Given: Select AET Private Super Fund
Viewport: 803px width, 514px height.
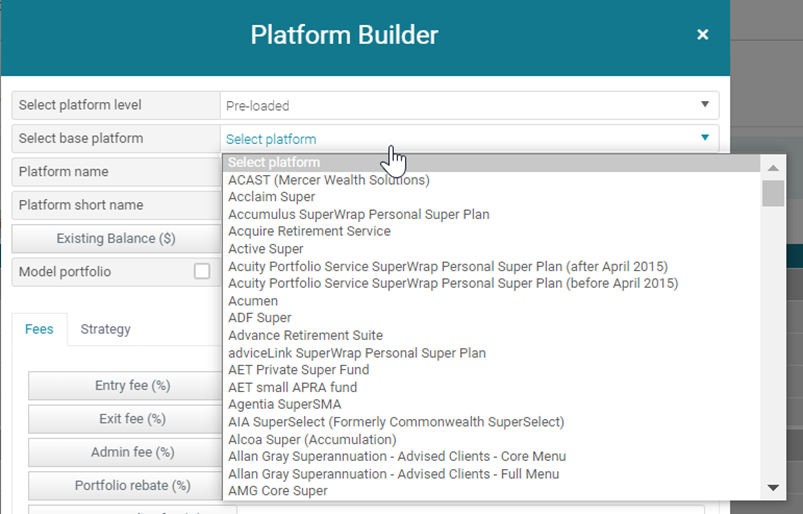Looking at the screenshot, I should 492,370.
